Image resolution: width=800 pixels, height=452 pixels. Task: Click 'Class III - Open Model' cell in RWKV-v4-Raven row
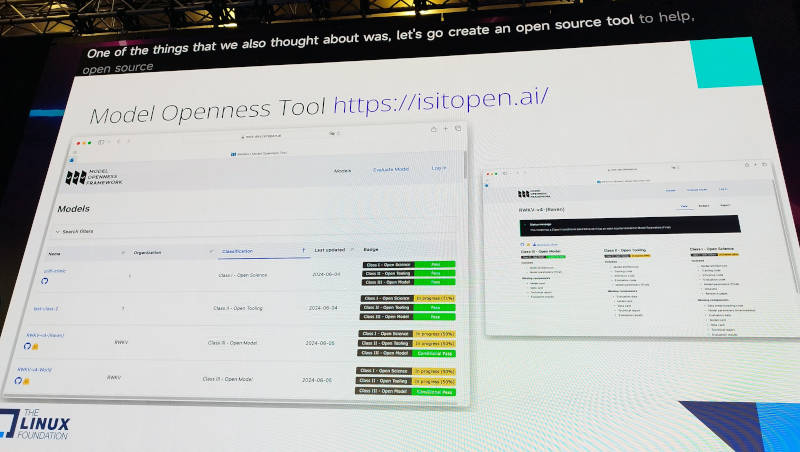233,343
